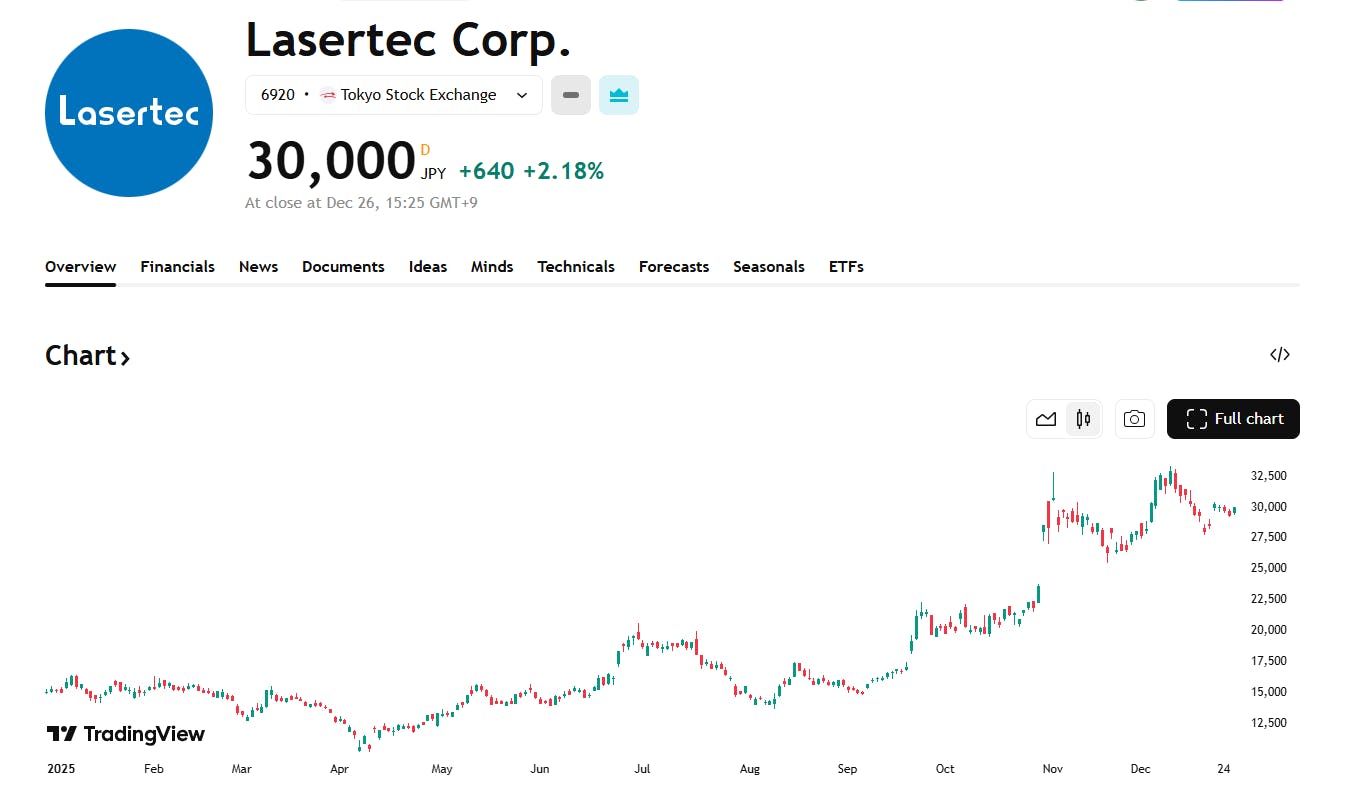The width and height of the screenshot is (1350, 805).
Task: Switch chart to area style
Action: point(1046,419)
